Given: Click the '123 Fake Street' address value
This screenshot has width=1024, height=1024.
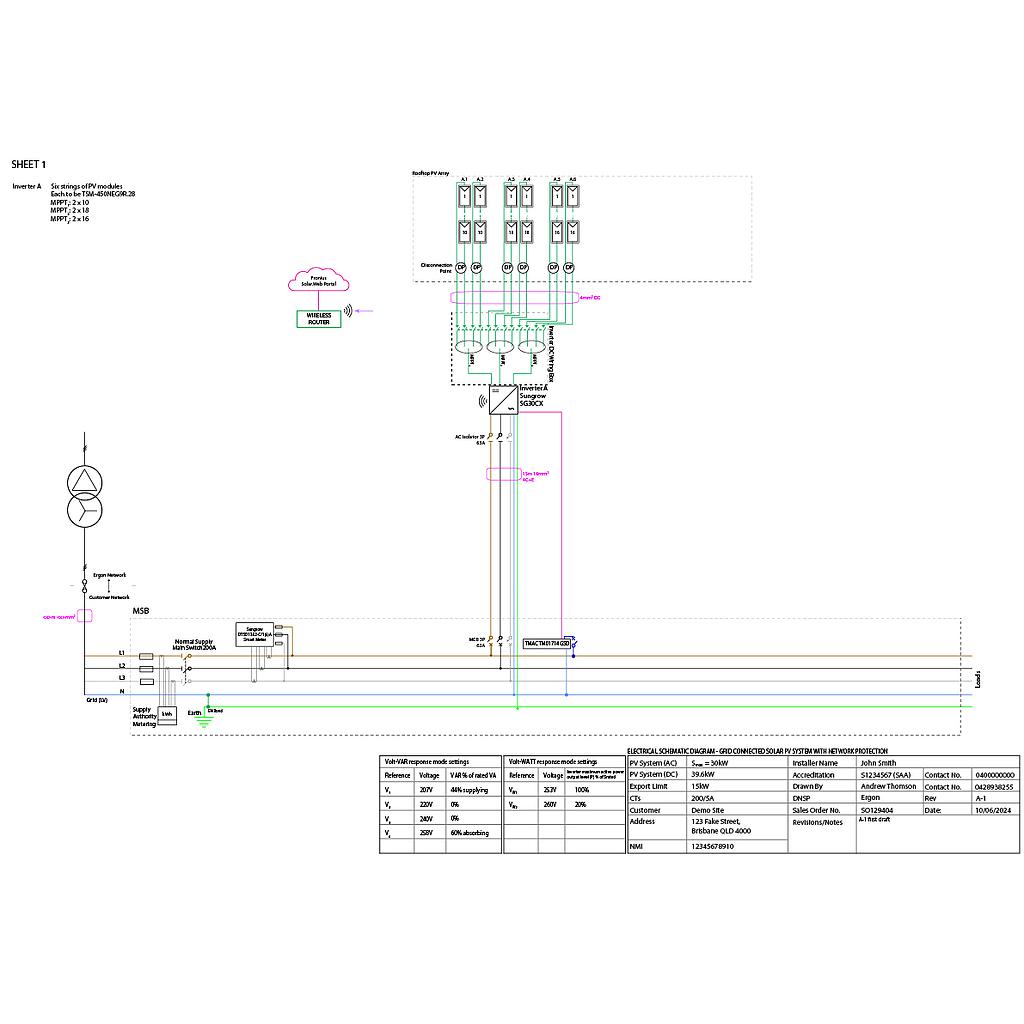Looking at the screenshot, I should click(x=716, y=822).
